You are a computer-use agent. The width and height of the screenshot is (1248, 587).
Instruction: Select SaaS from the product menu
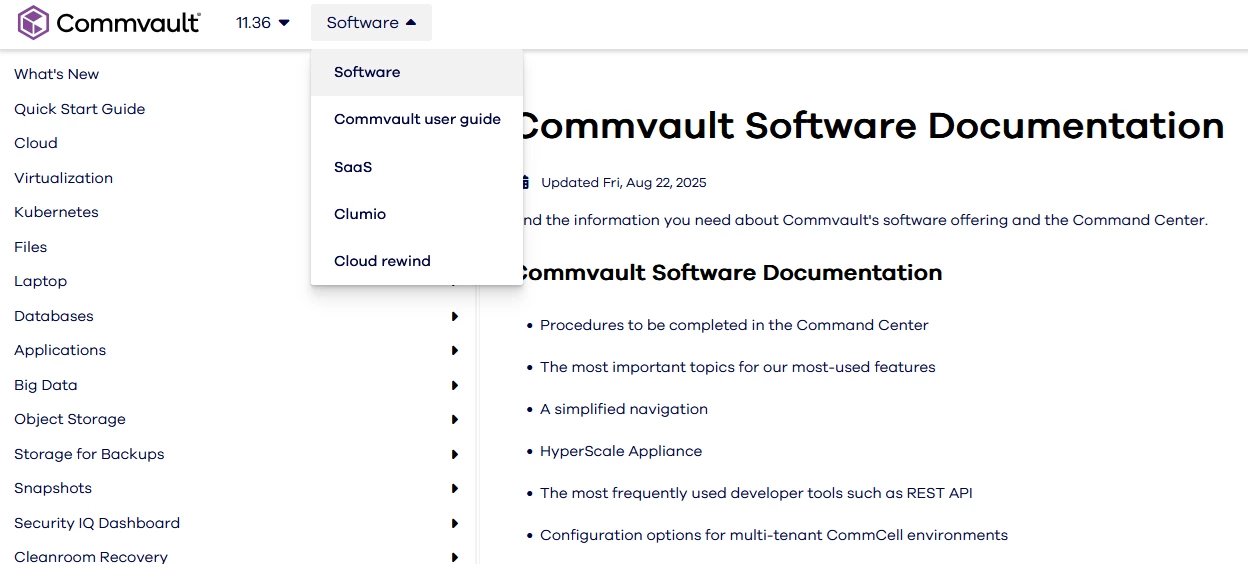point(417,167)
